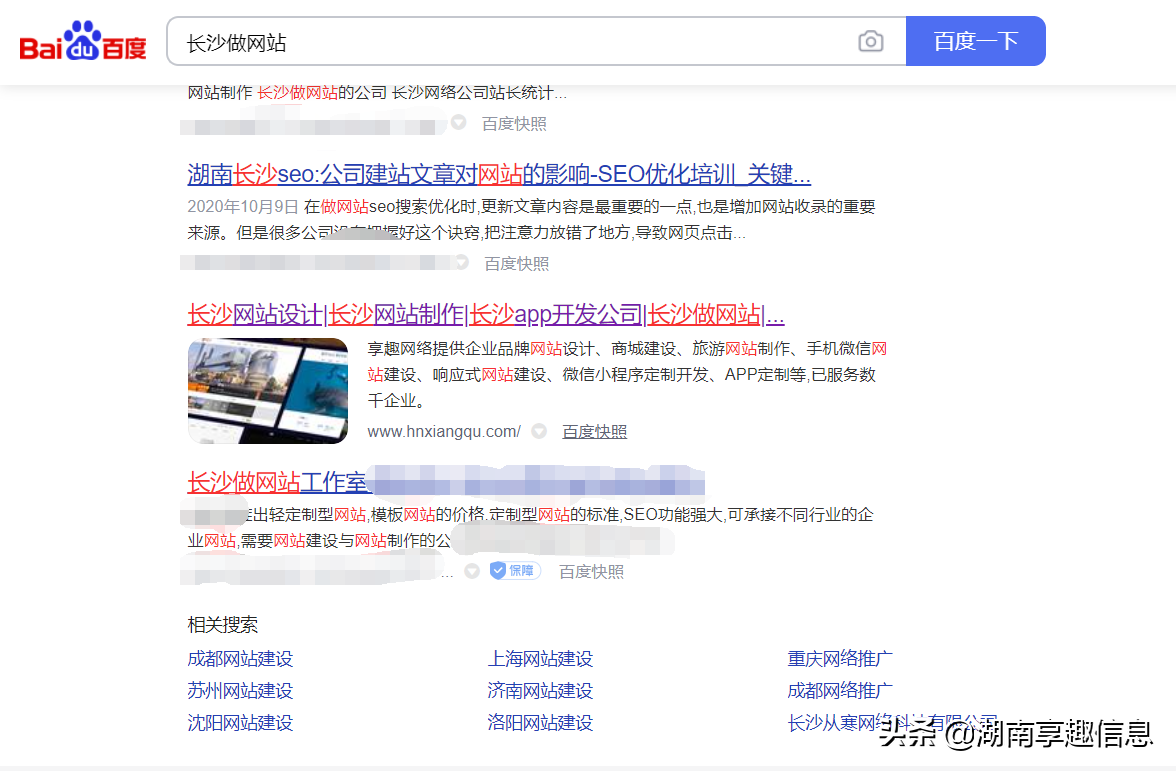Open 百度快照 next to www.hnxiangqu.com/
The image size is (1176, 771).
pos(595,432)
